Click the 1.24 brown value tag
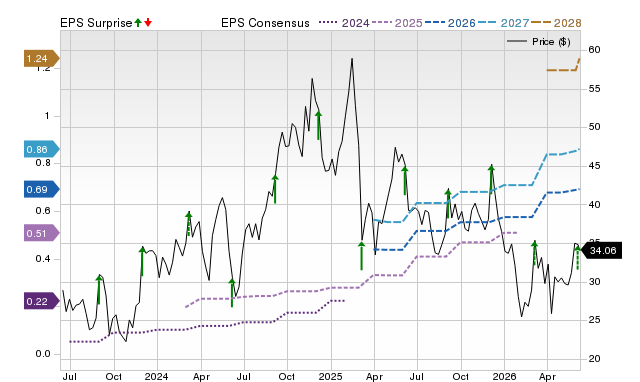This screenshot has height=382, width=640. [42, 59]
